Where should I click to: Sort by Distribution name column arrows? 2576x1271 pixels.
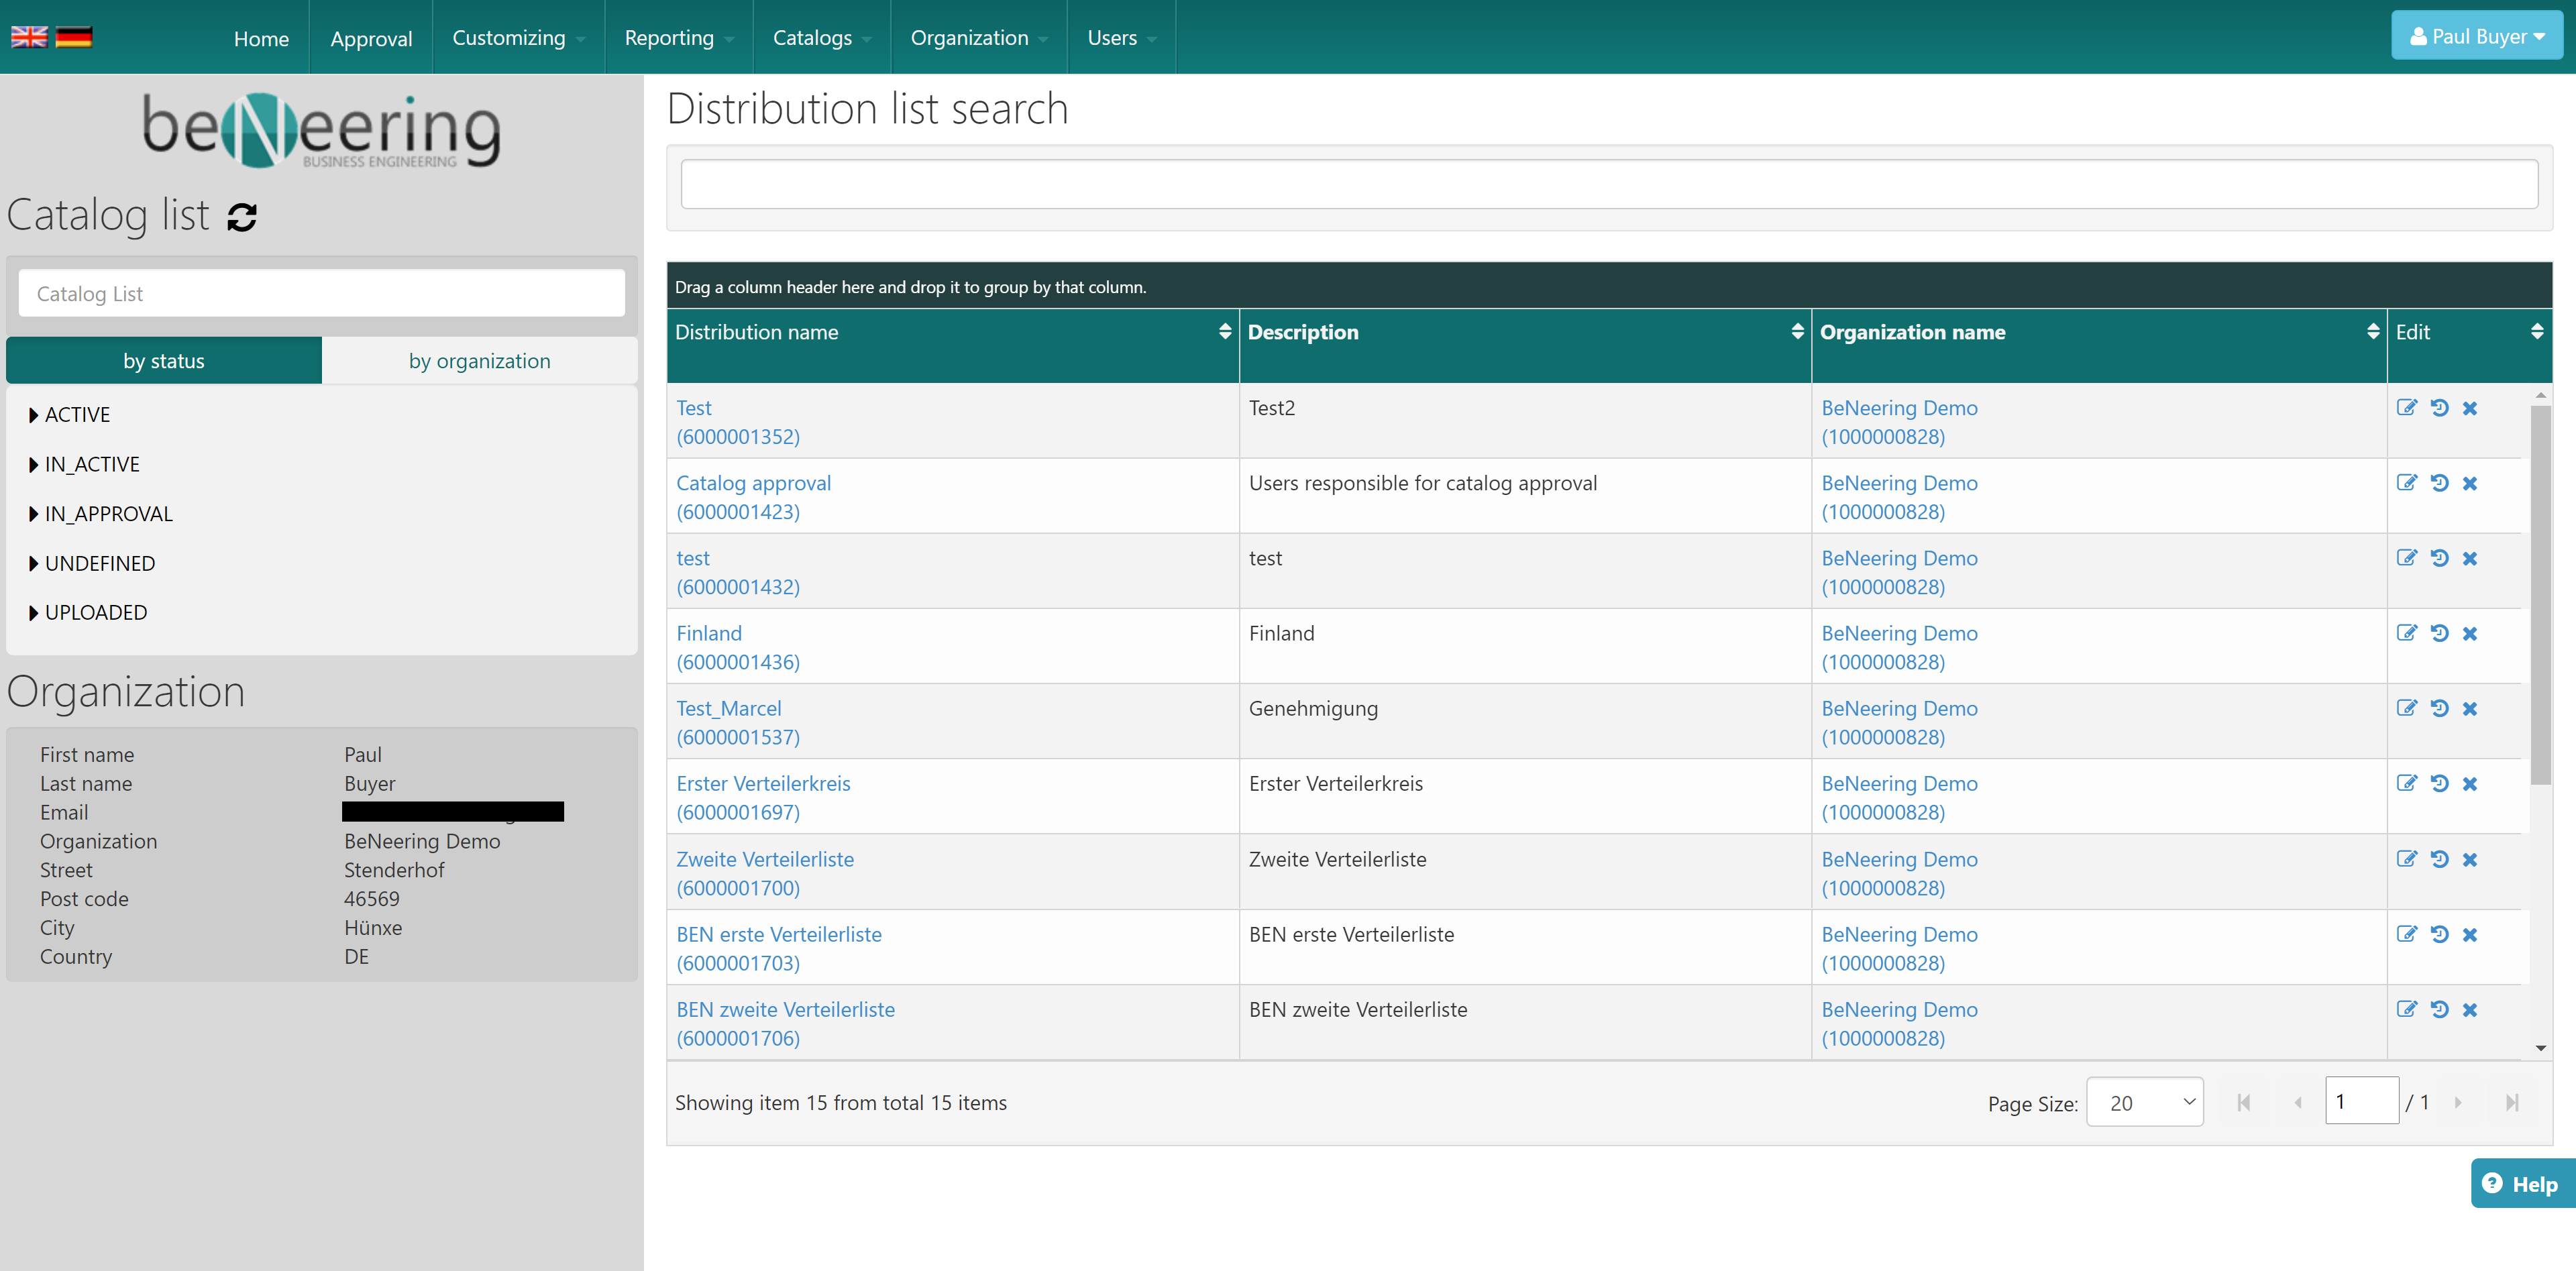(x=1224, y=332)
